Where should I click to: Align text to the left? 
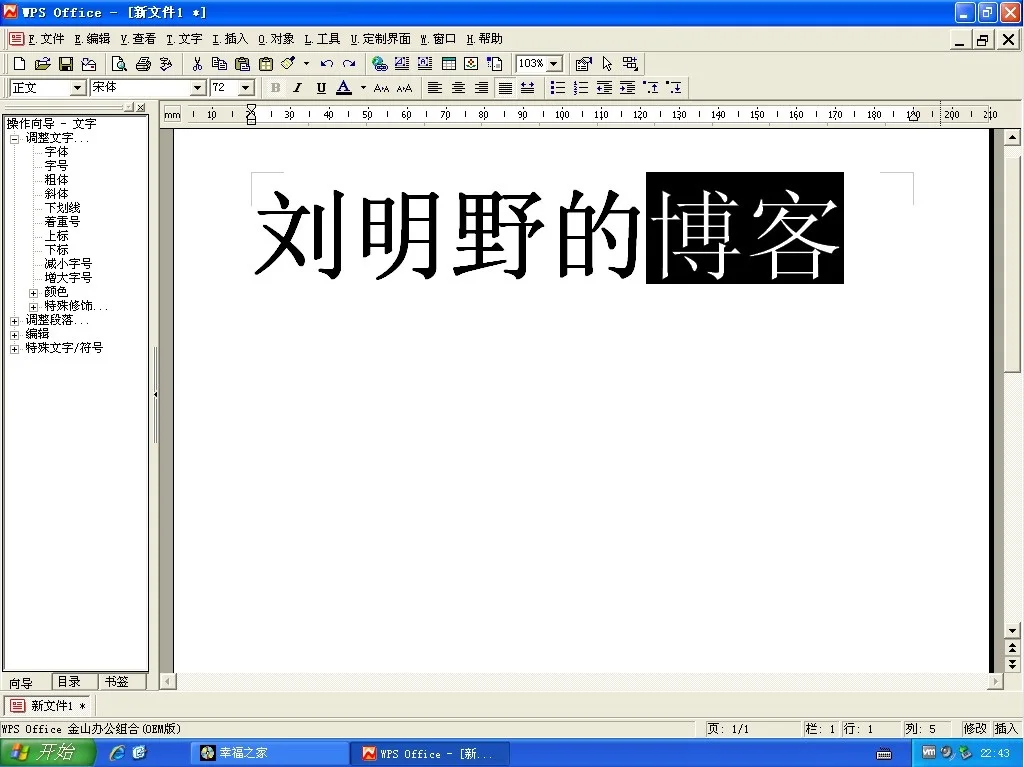[435, 88]
